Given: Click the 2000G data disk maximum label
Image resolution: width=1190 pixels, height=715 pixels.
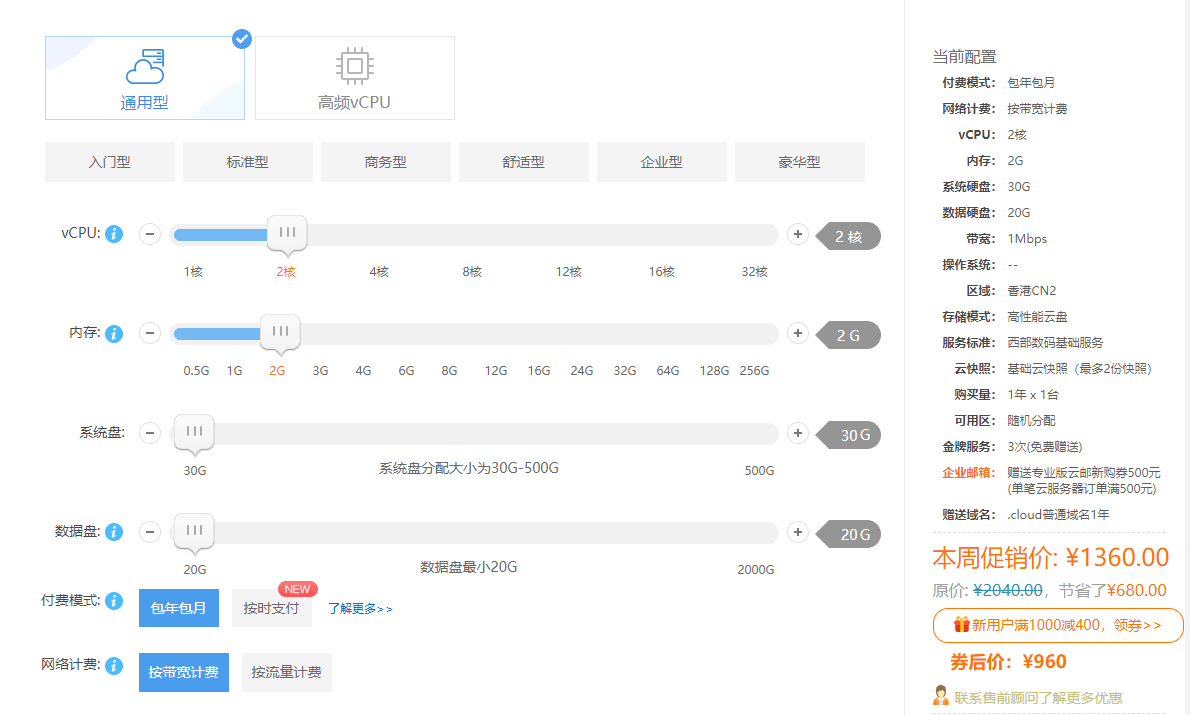Looking at the screenshot, I should point(756,569).
